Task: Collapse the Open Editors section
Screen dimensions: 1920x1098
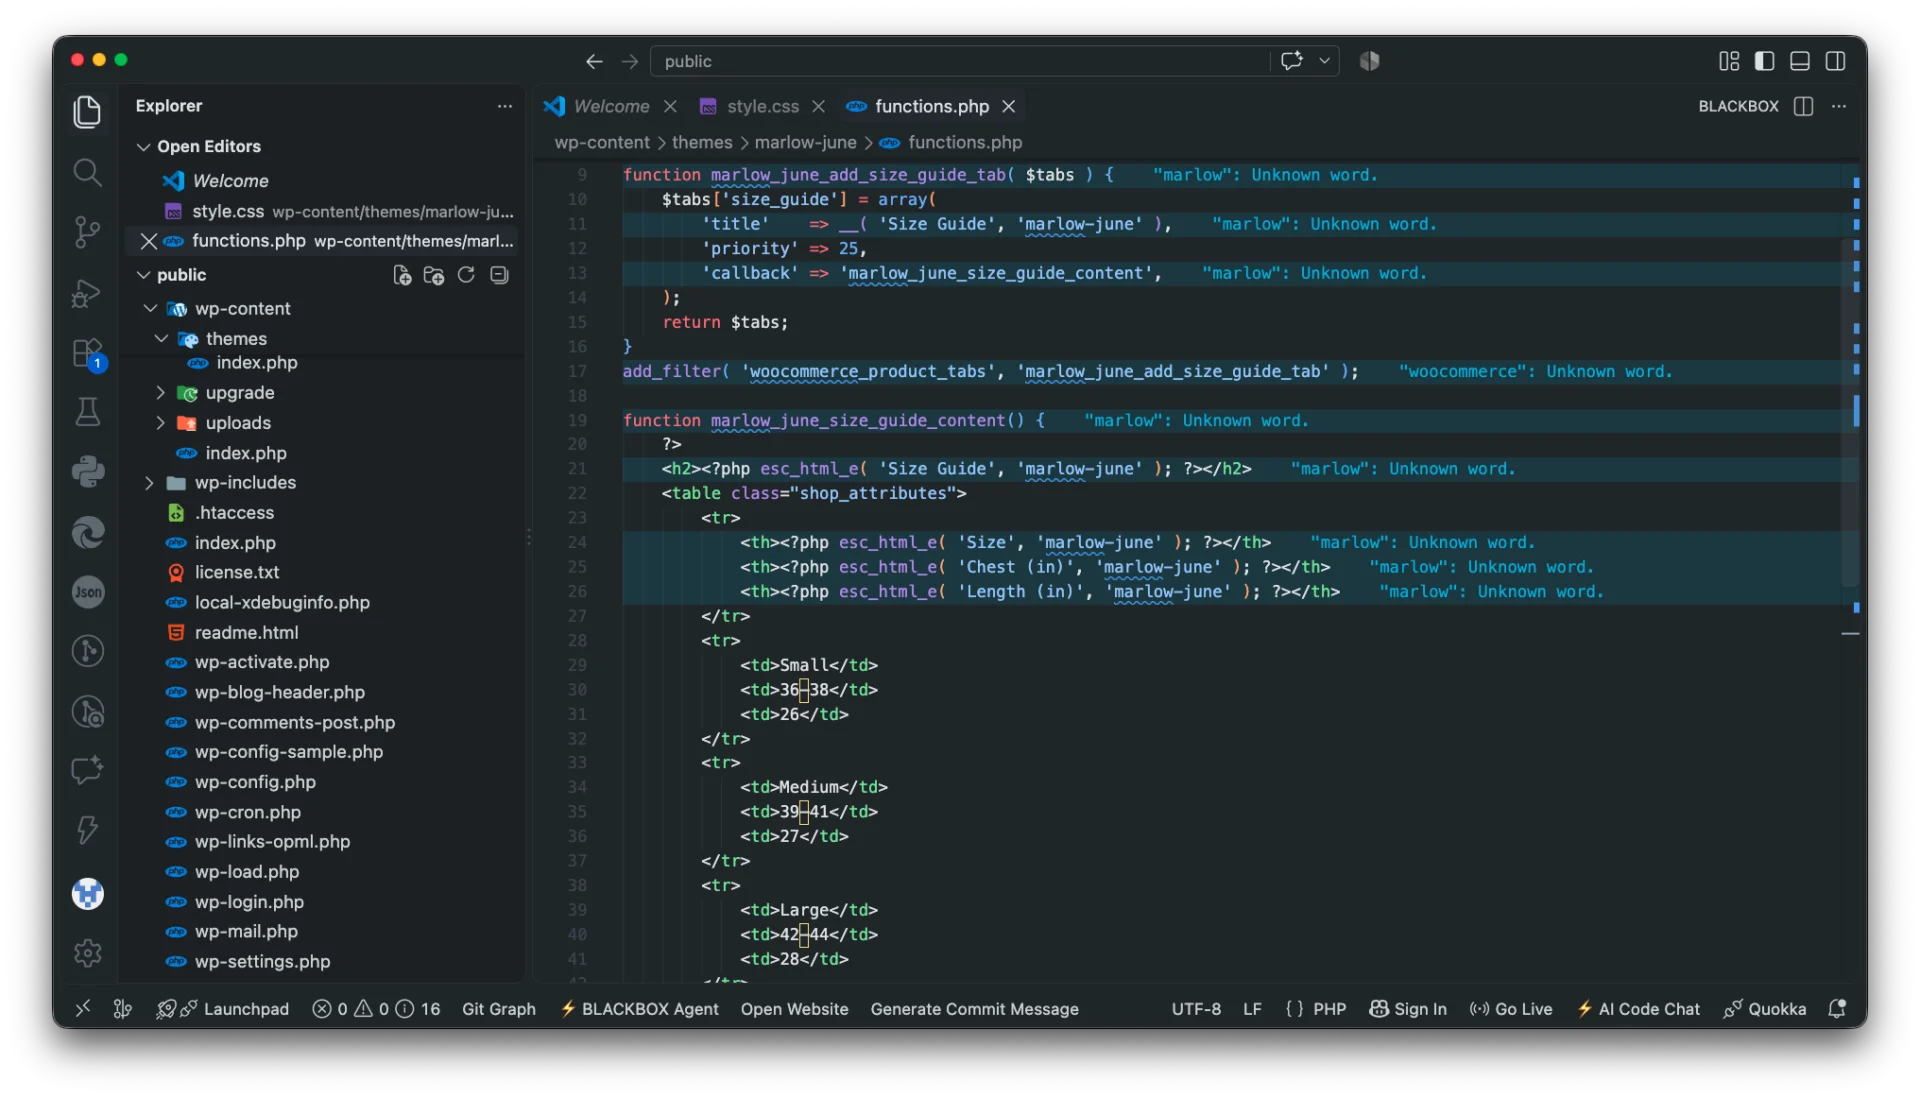Action: pyautogui.click(x=144, y=147)
